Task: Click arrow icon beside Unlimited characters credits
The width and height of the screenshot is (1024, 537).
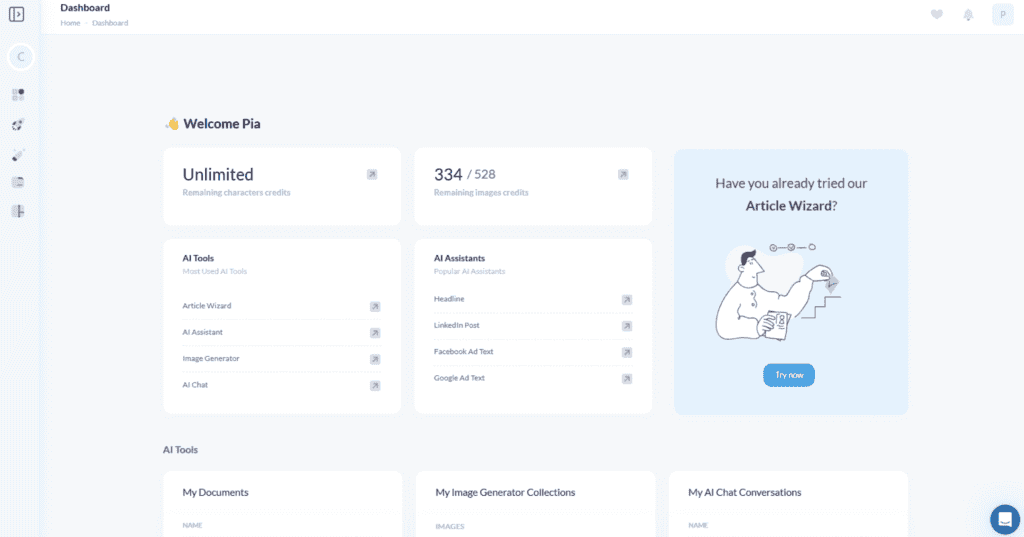Action: (372, 174)
